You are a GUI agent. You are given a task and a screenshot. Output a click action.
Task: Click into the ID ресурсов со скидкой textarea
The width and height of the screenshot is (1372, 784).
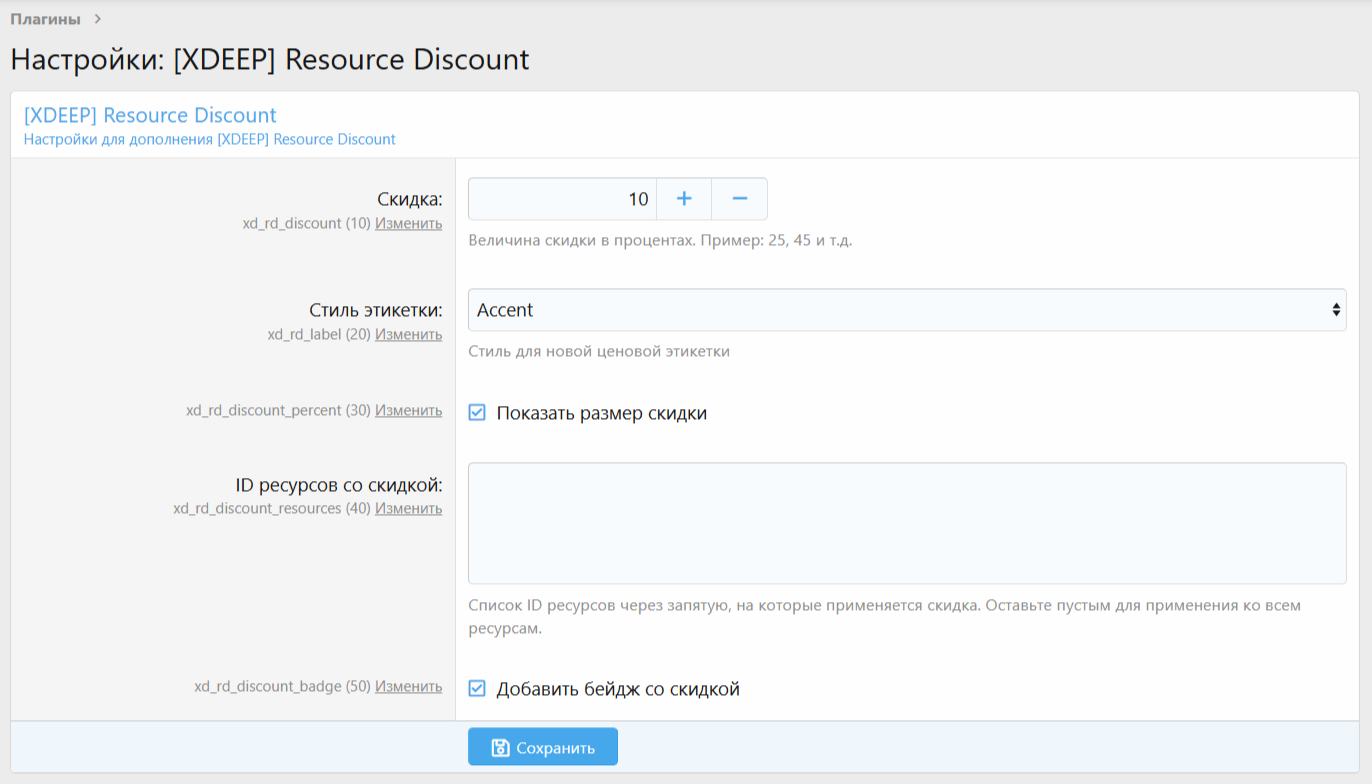coord(907,523)
